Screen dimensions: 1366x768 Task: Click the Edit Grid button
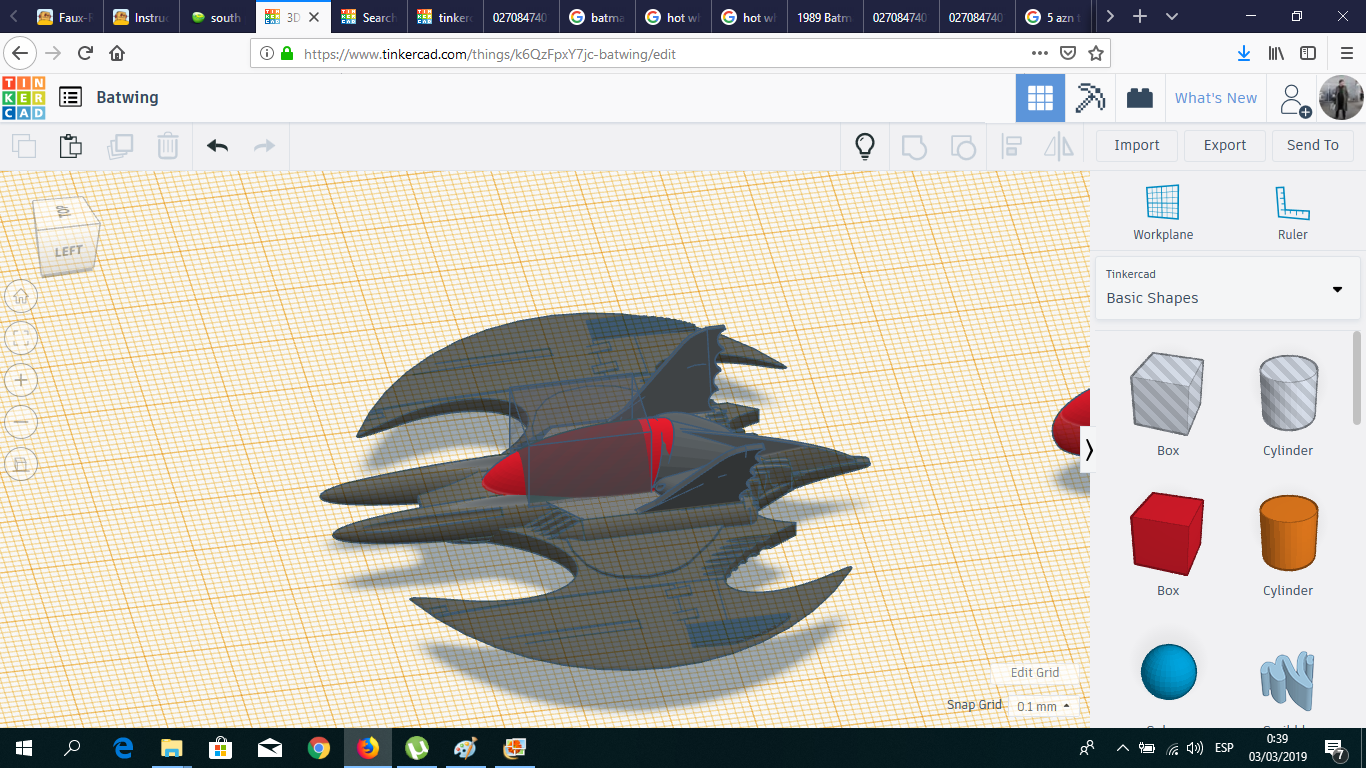point(1034,673)
